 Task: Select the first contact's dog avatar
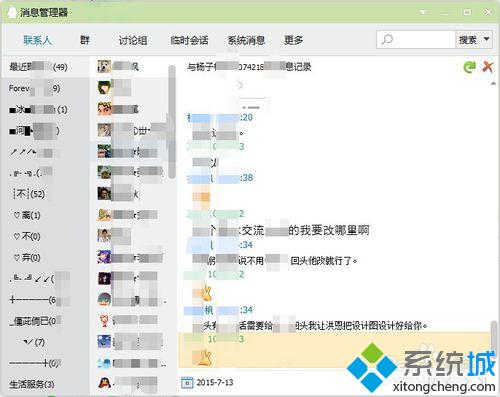tap(104, 66)
